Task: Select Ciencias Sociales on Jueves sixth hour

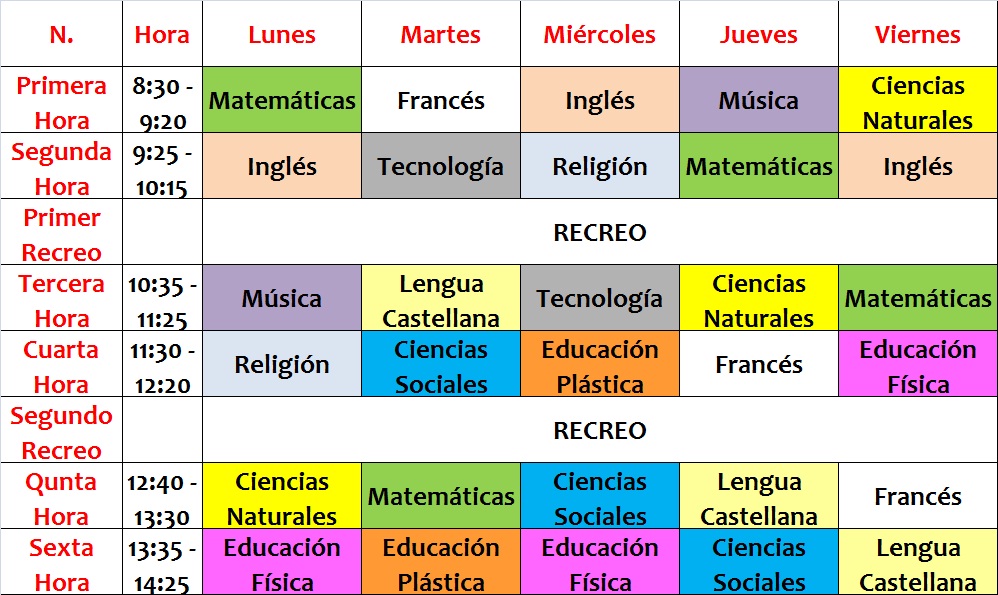Action: click(759, 563)
